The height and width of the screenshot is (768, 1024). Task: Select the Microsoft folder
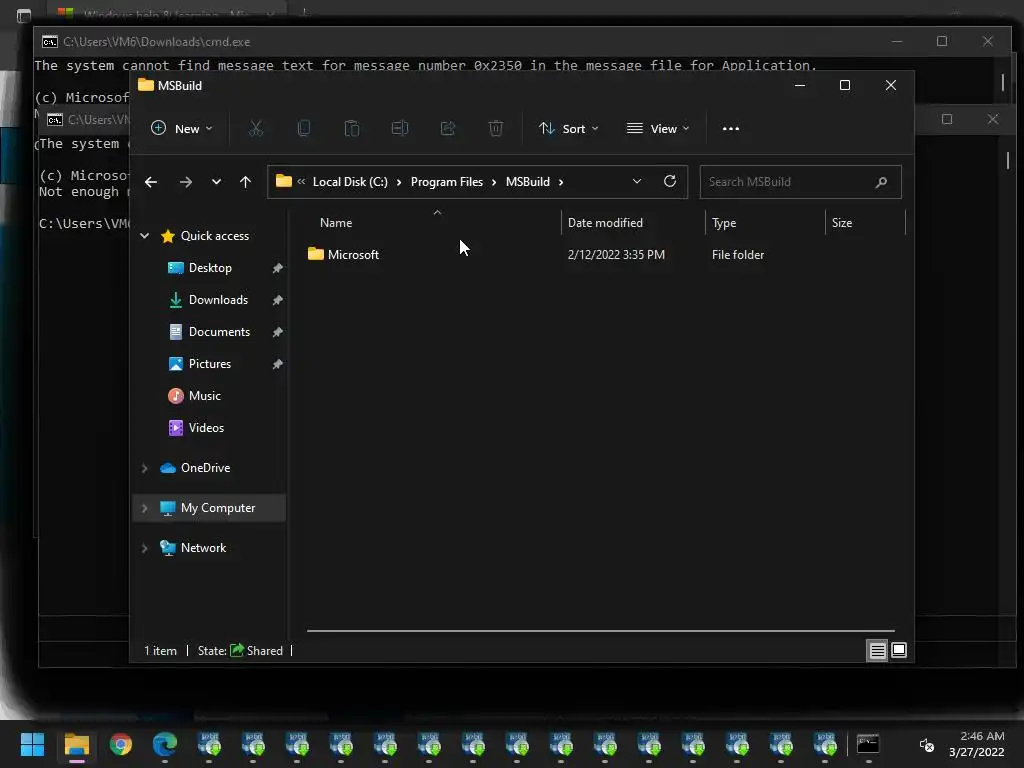coord(353,255)
